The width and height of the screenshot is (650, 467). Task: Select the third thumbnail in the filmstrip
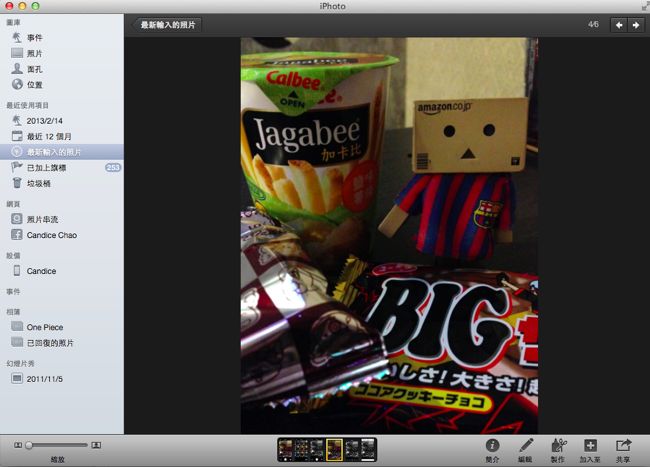click(x=317, y=450)
